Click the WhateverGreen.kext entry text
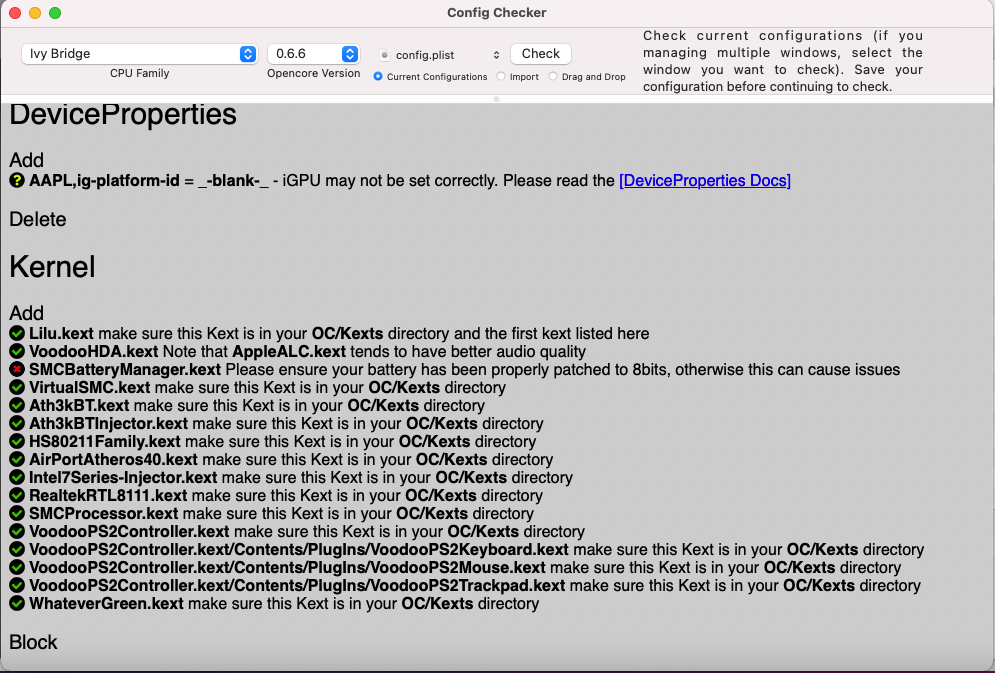This screenshot has height=673, width=995. pos(284,603)
